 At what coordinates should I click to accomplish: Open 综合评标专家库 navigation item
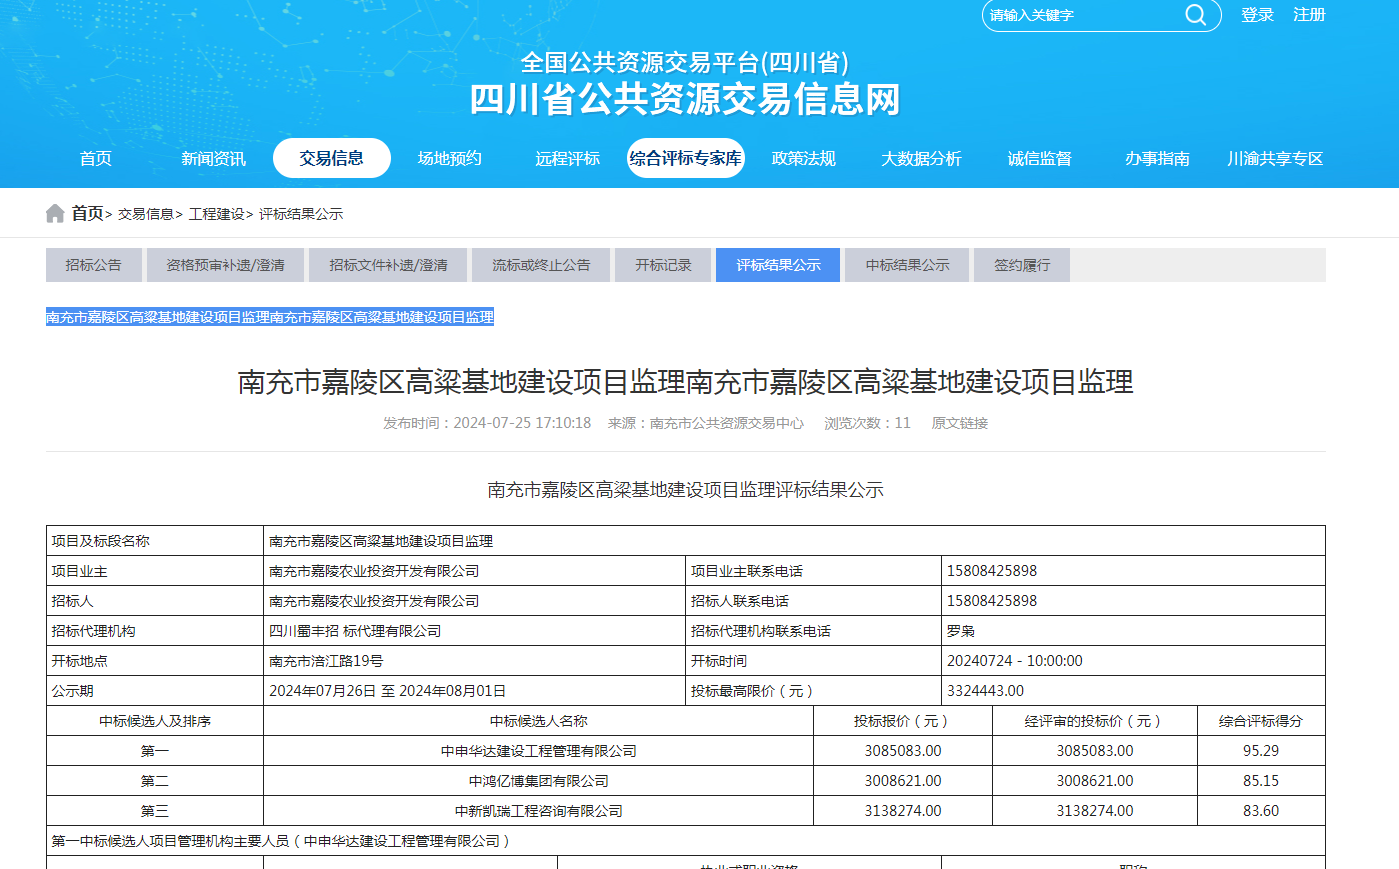(x=686, y=158)
